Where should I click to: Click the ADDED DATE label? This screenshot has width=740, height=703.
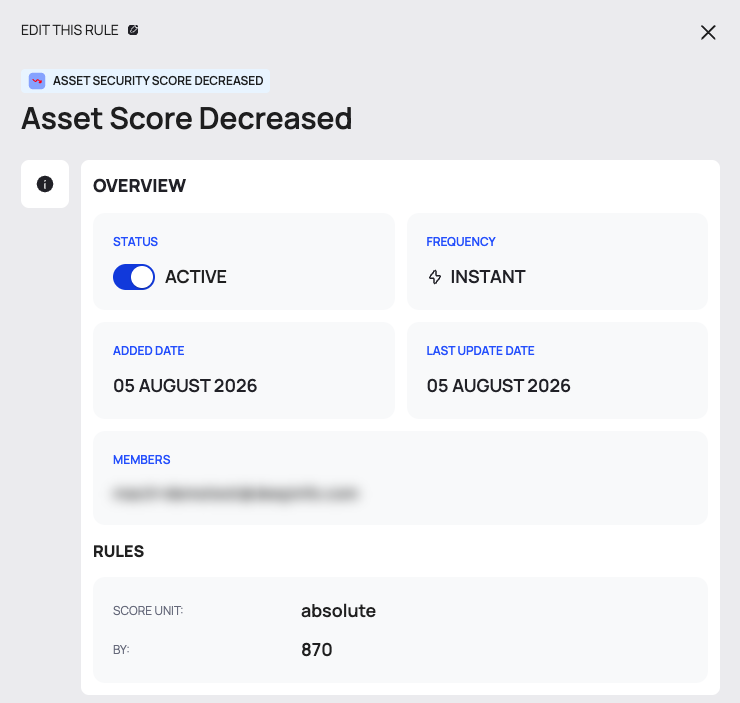point(149,351)
